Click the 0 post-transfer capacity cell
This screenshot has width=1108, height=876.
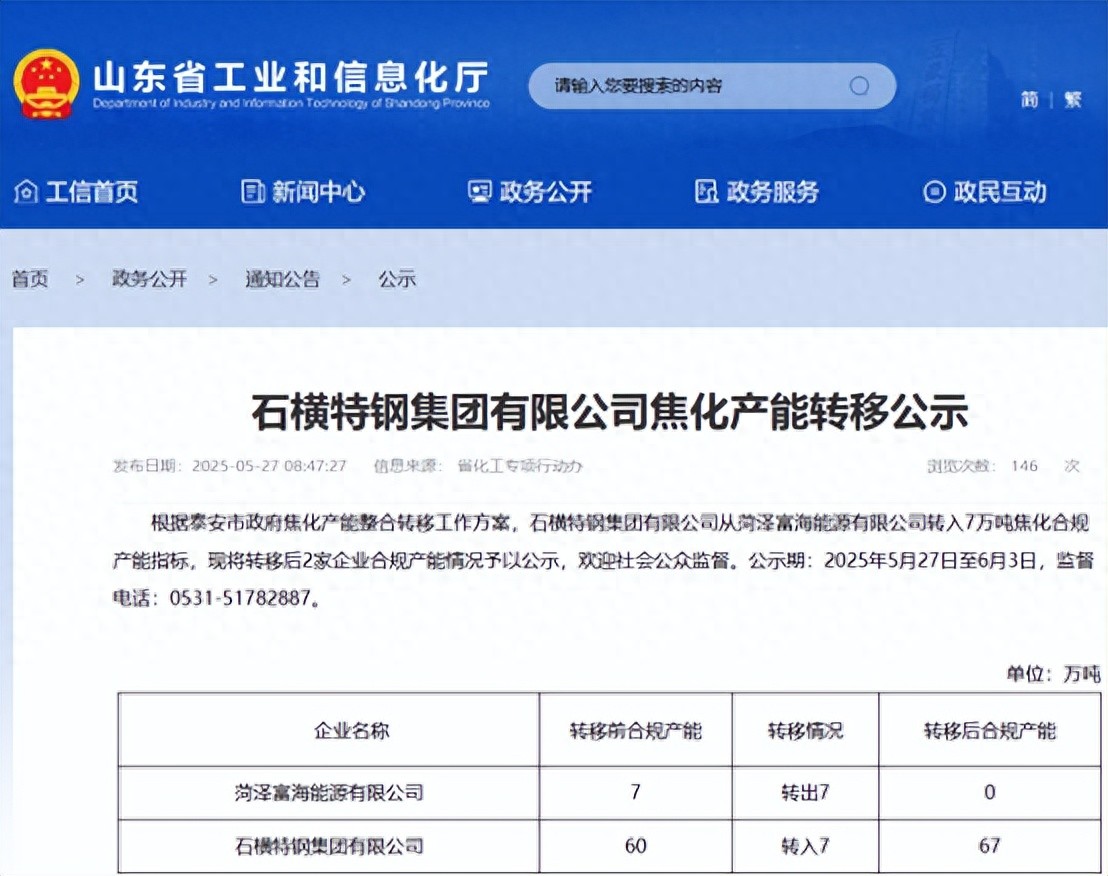pyautogui.click(x=989, y=793)
